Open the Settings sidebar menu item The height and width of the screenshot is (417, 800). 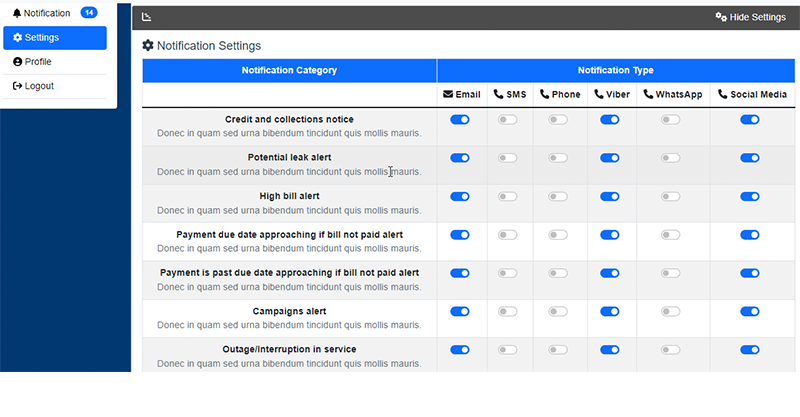click(55, 38)
